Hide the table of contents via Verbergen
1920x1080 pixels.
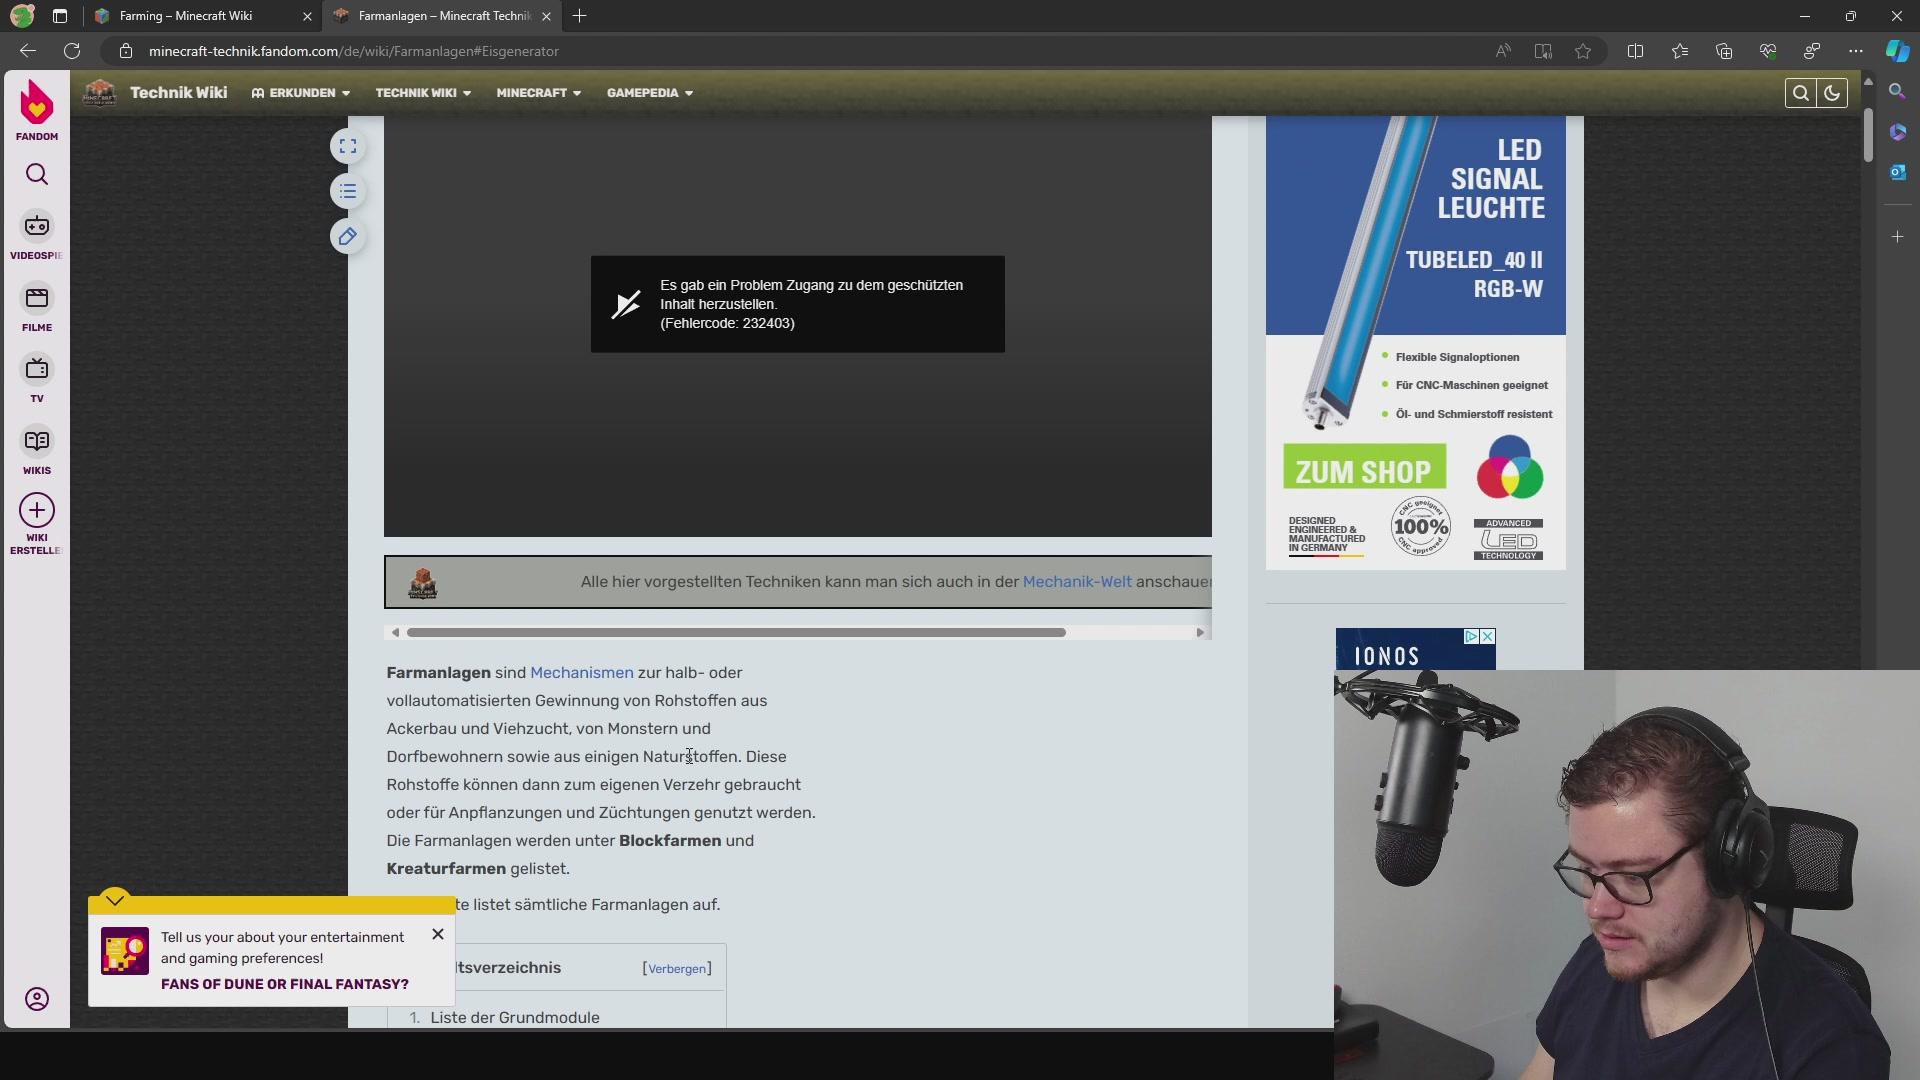677,969
